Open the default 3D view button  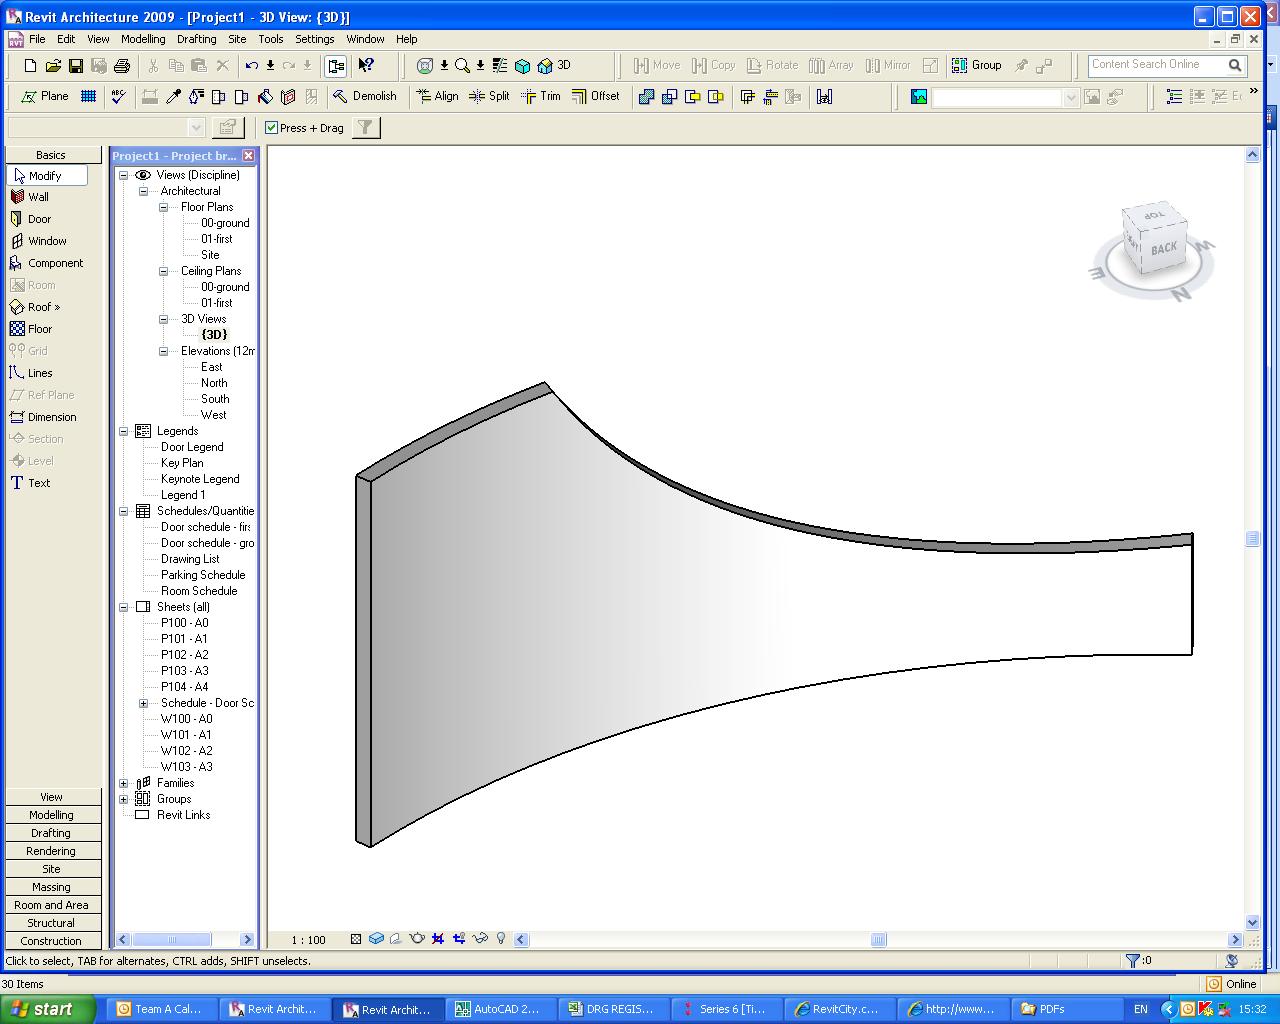pos(554,66)
